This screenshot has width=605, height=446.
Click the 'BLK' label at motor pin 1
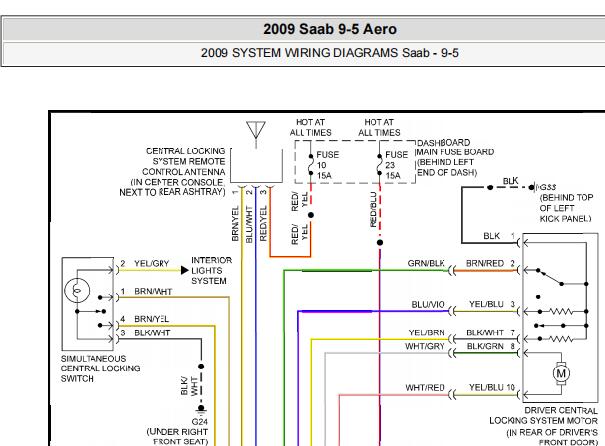point(491,236)
